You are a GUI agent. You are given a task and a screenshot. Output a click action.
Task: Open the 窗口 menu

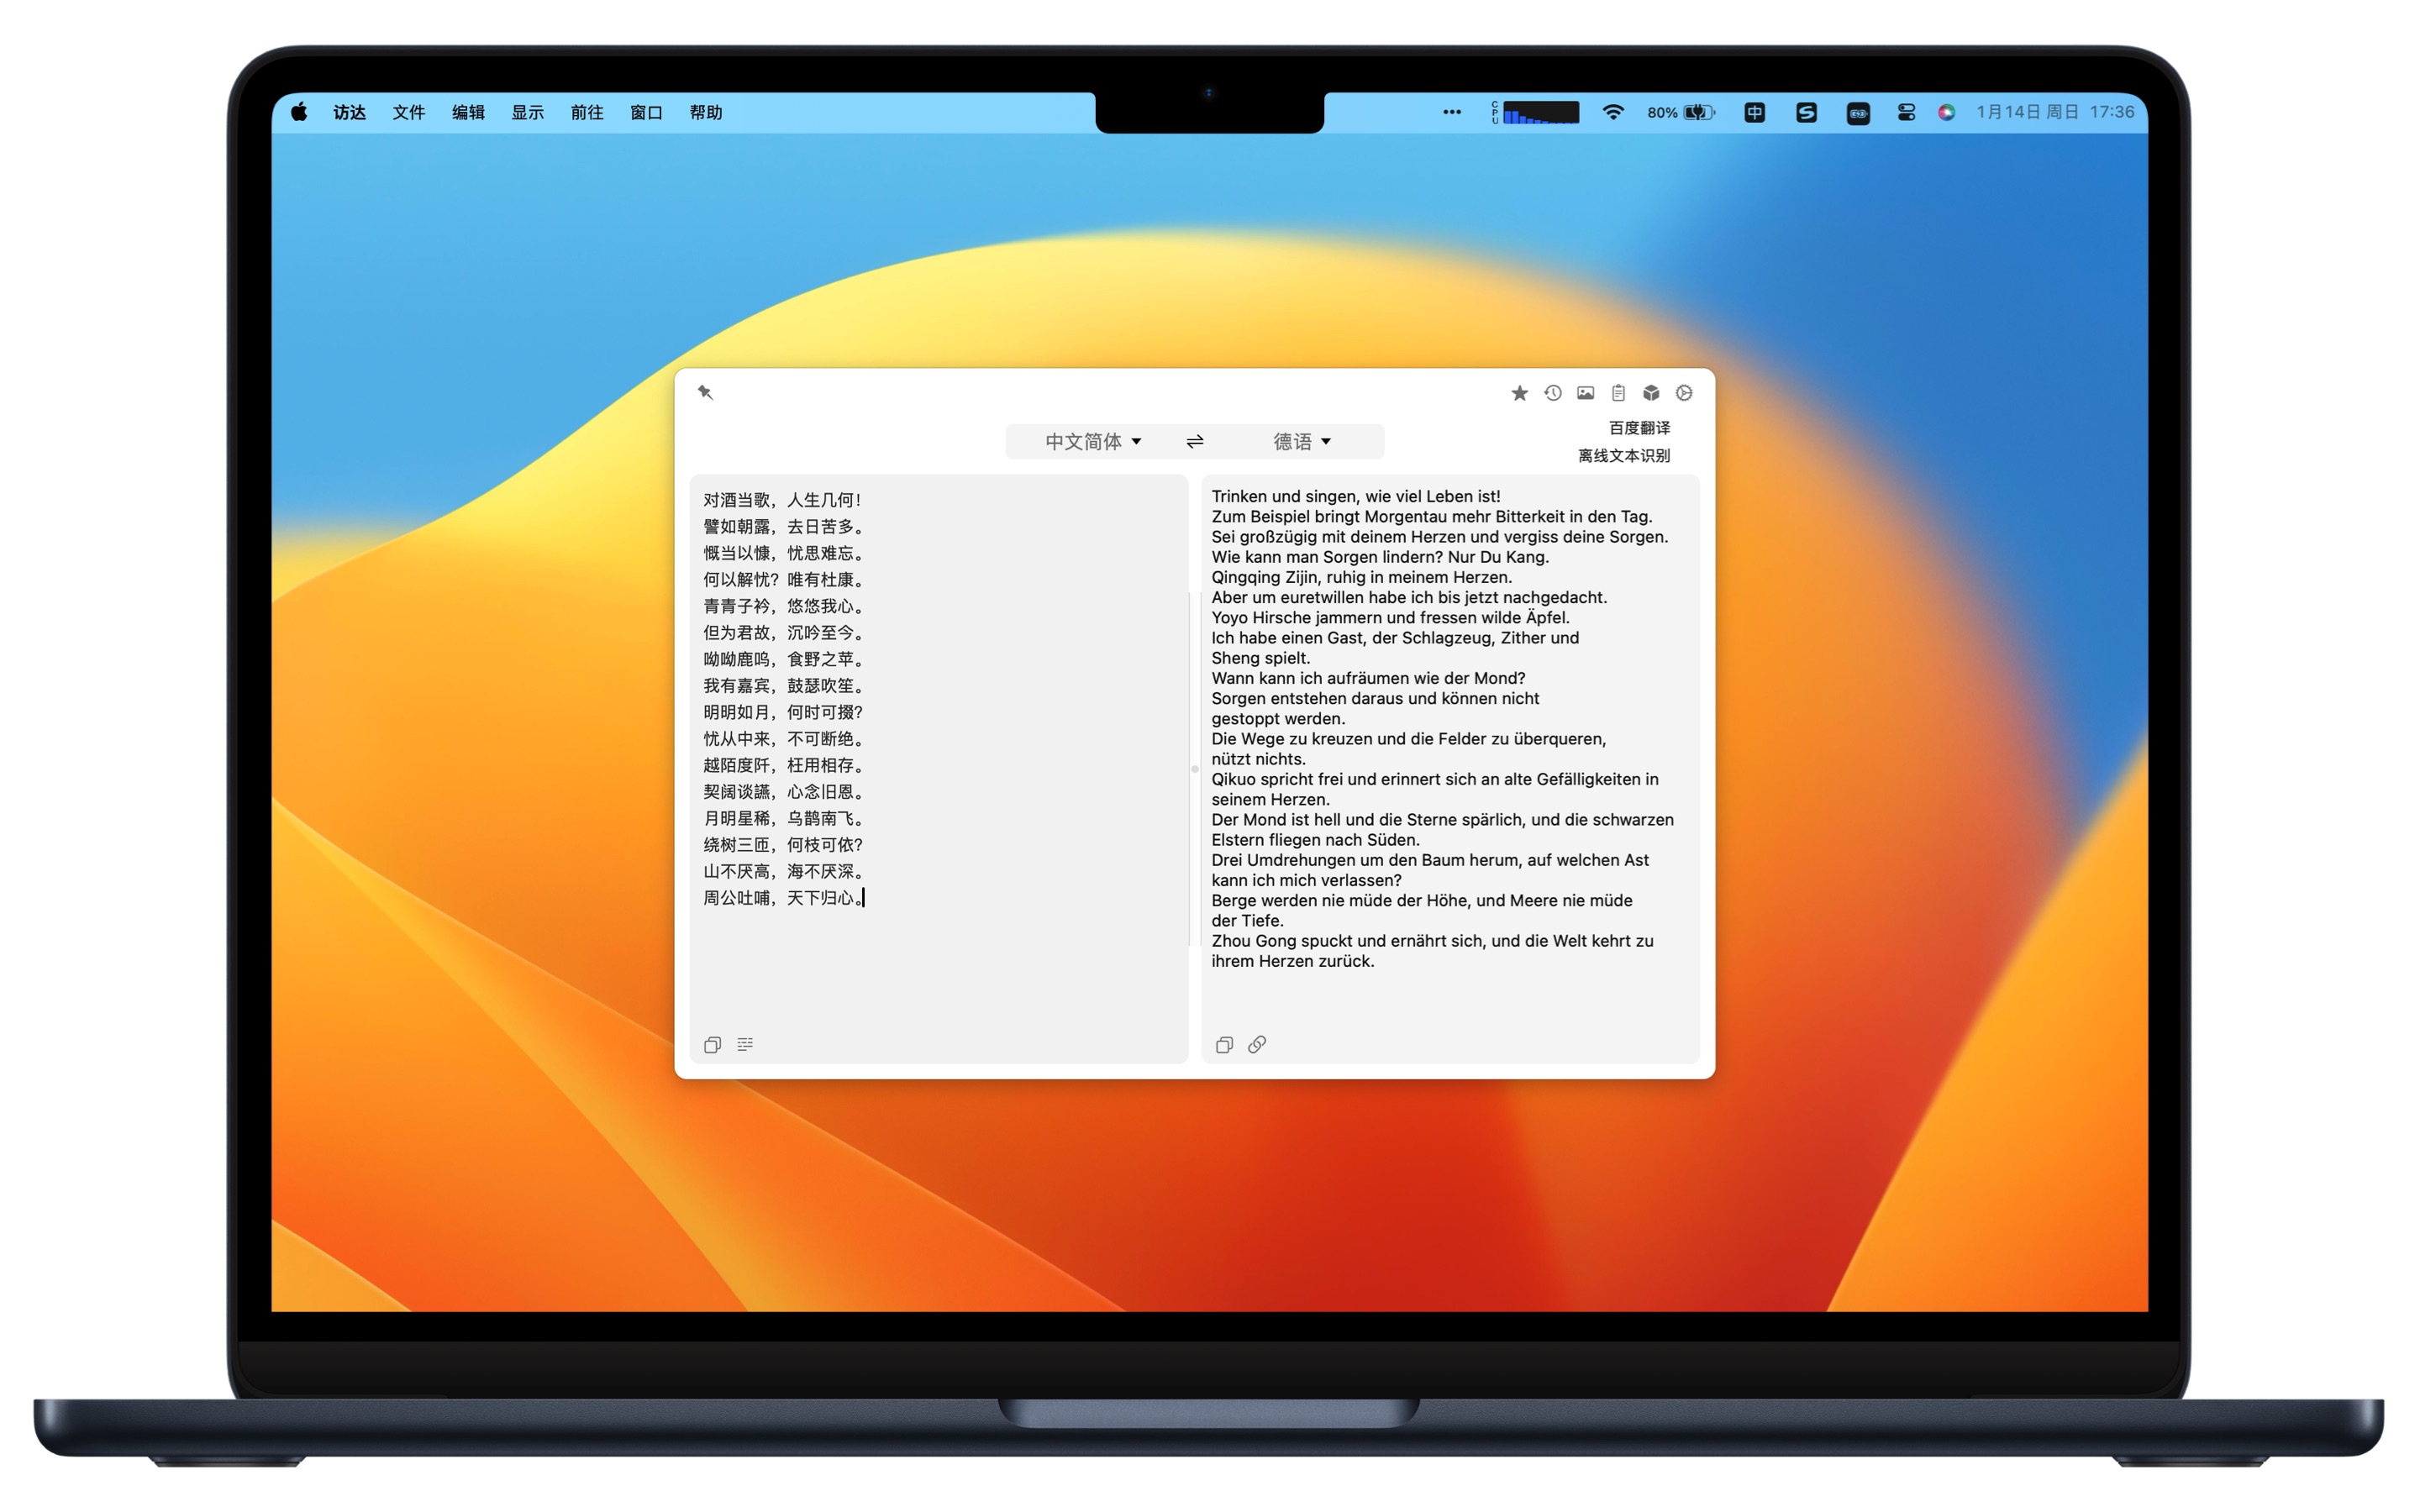coord(646,113)
